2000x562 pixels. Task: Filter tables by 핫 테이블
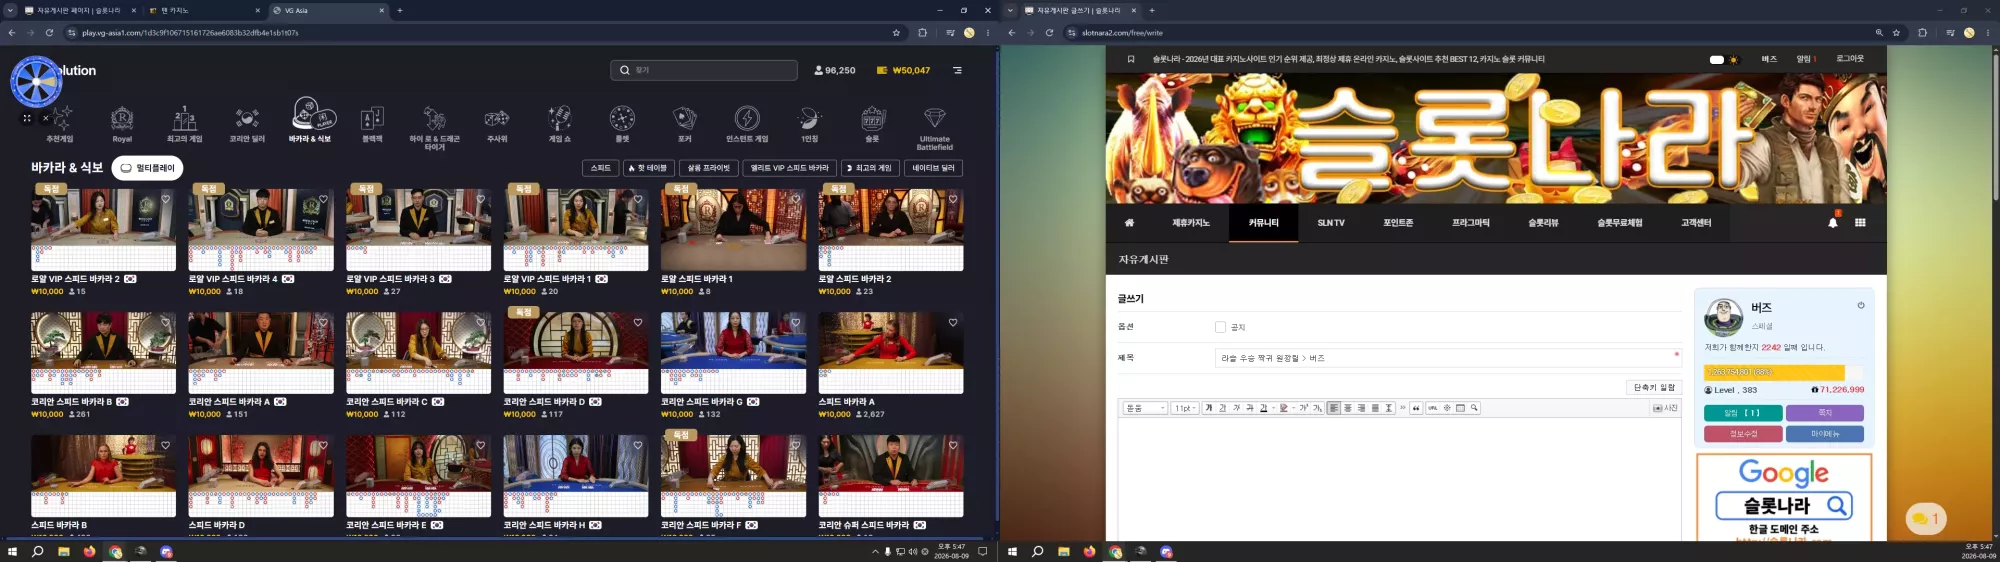click(x=651, y=168)
